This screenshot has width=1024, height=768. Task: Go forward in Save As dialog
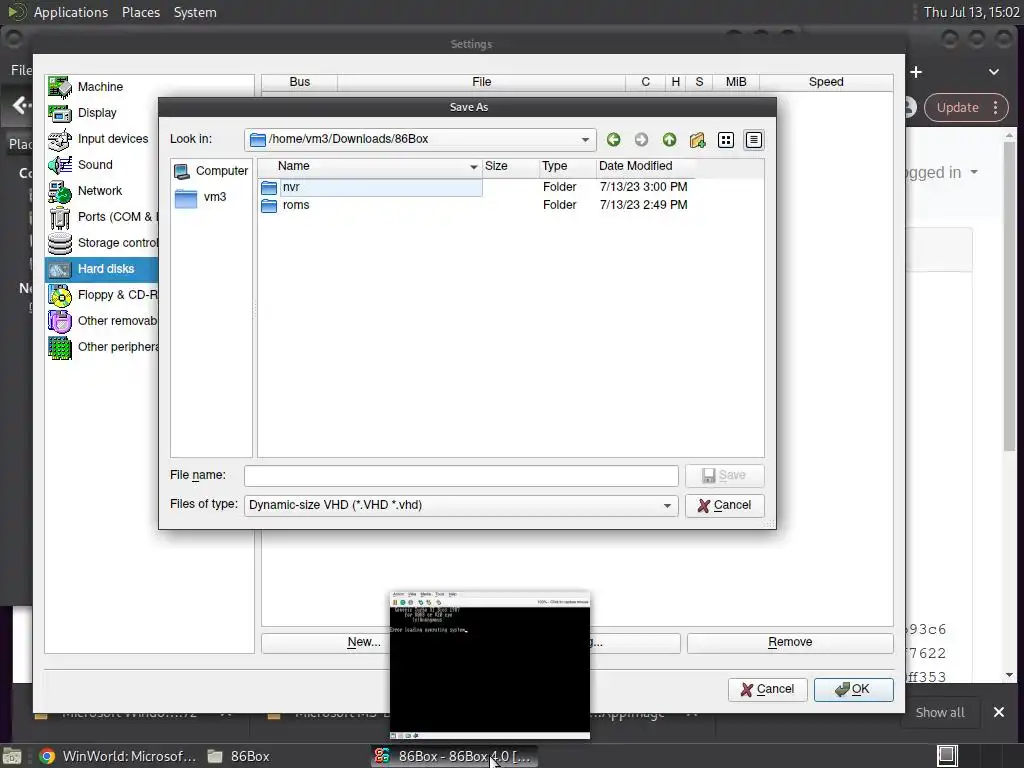641,140
